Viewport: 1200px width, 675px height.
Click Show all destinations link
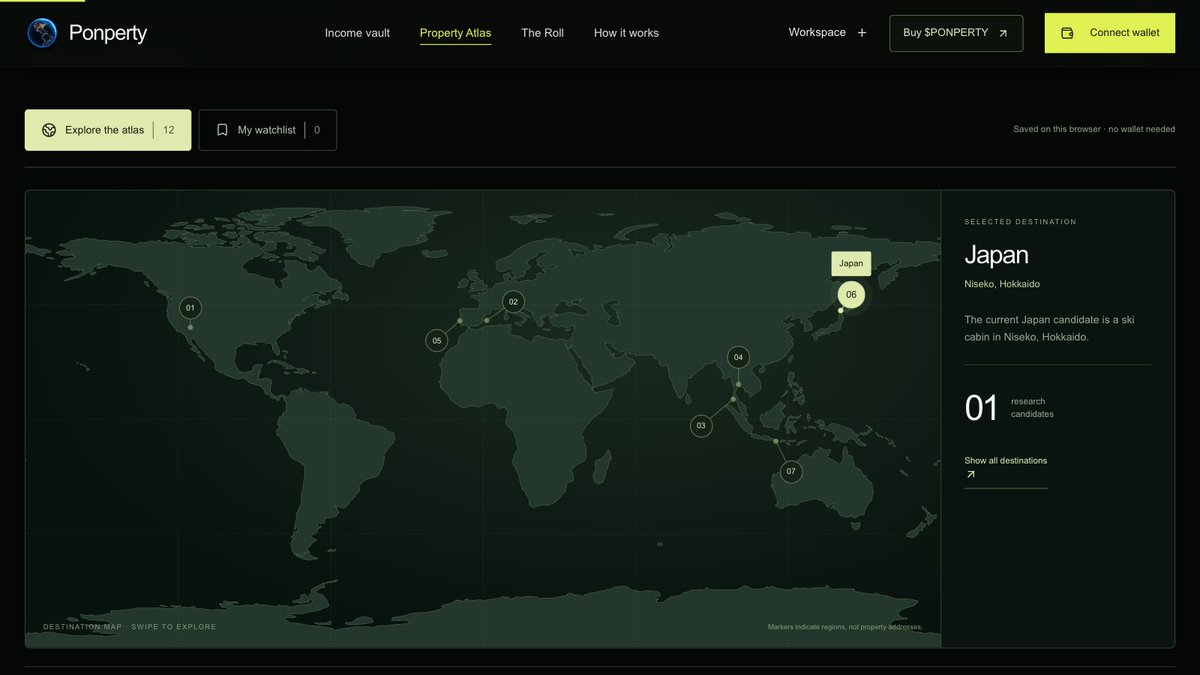click(1006, 461)
